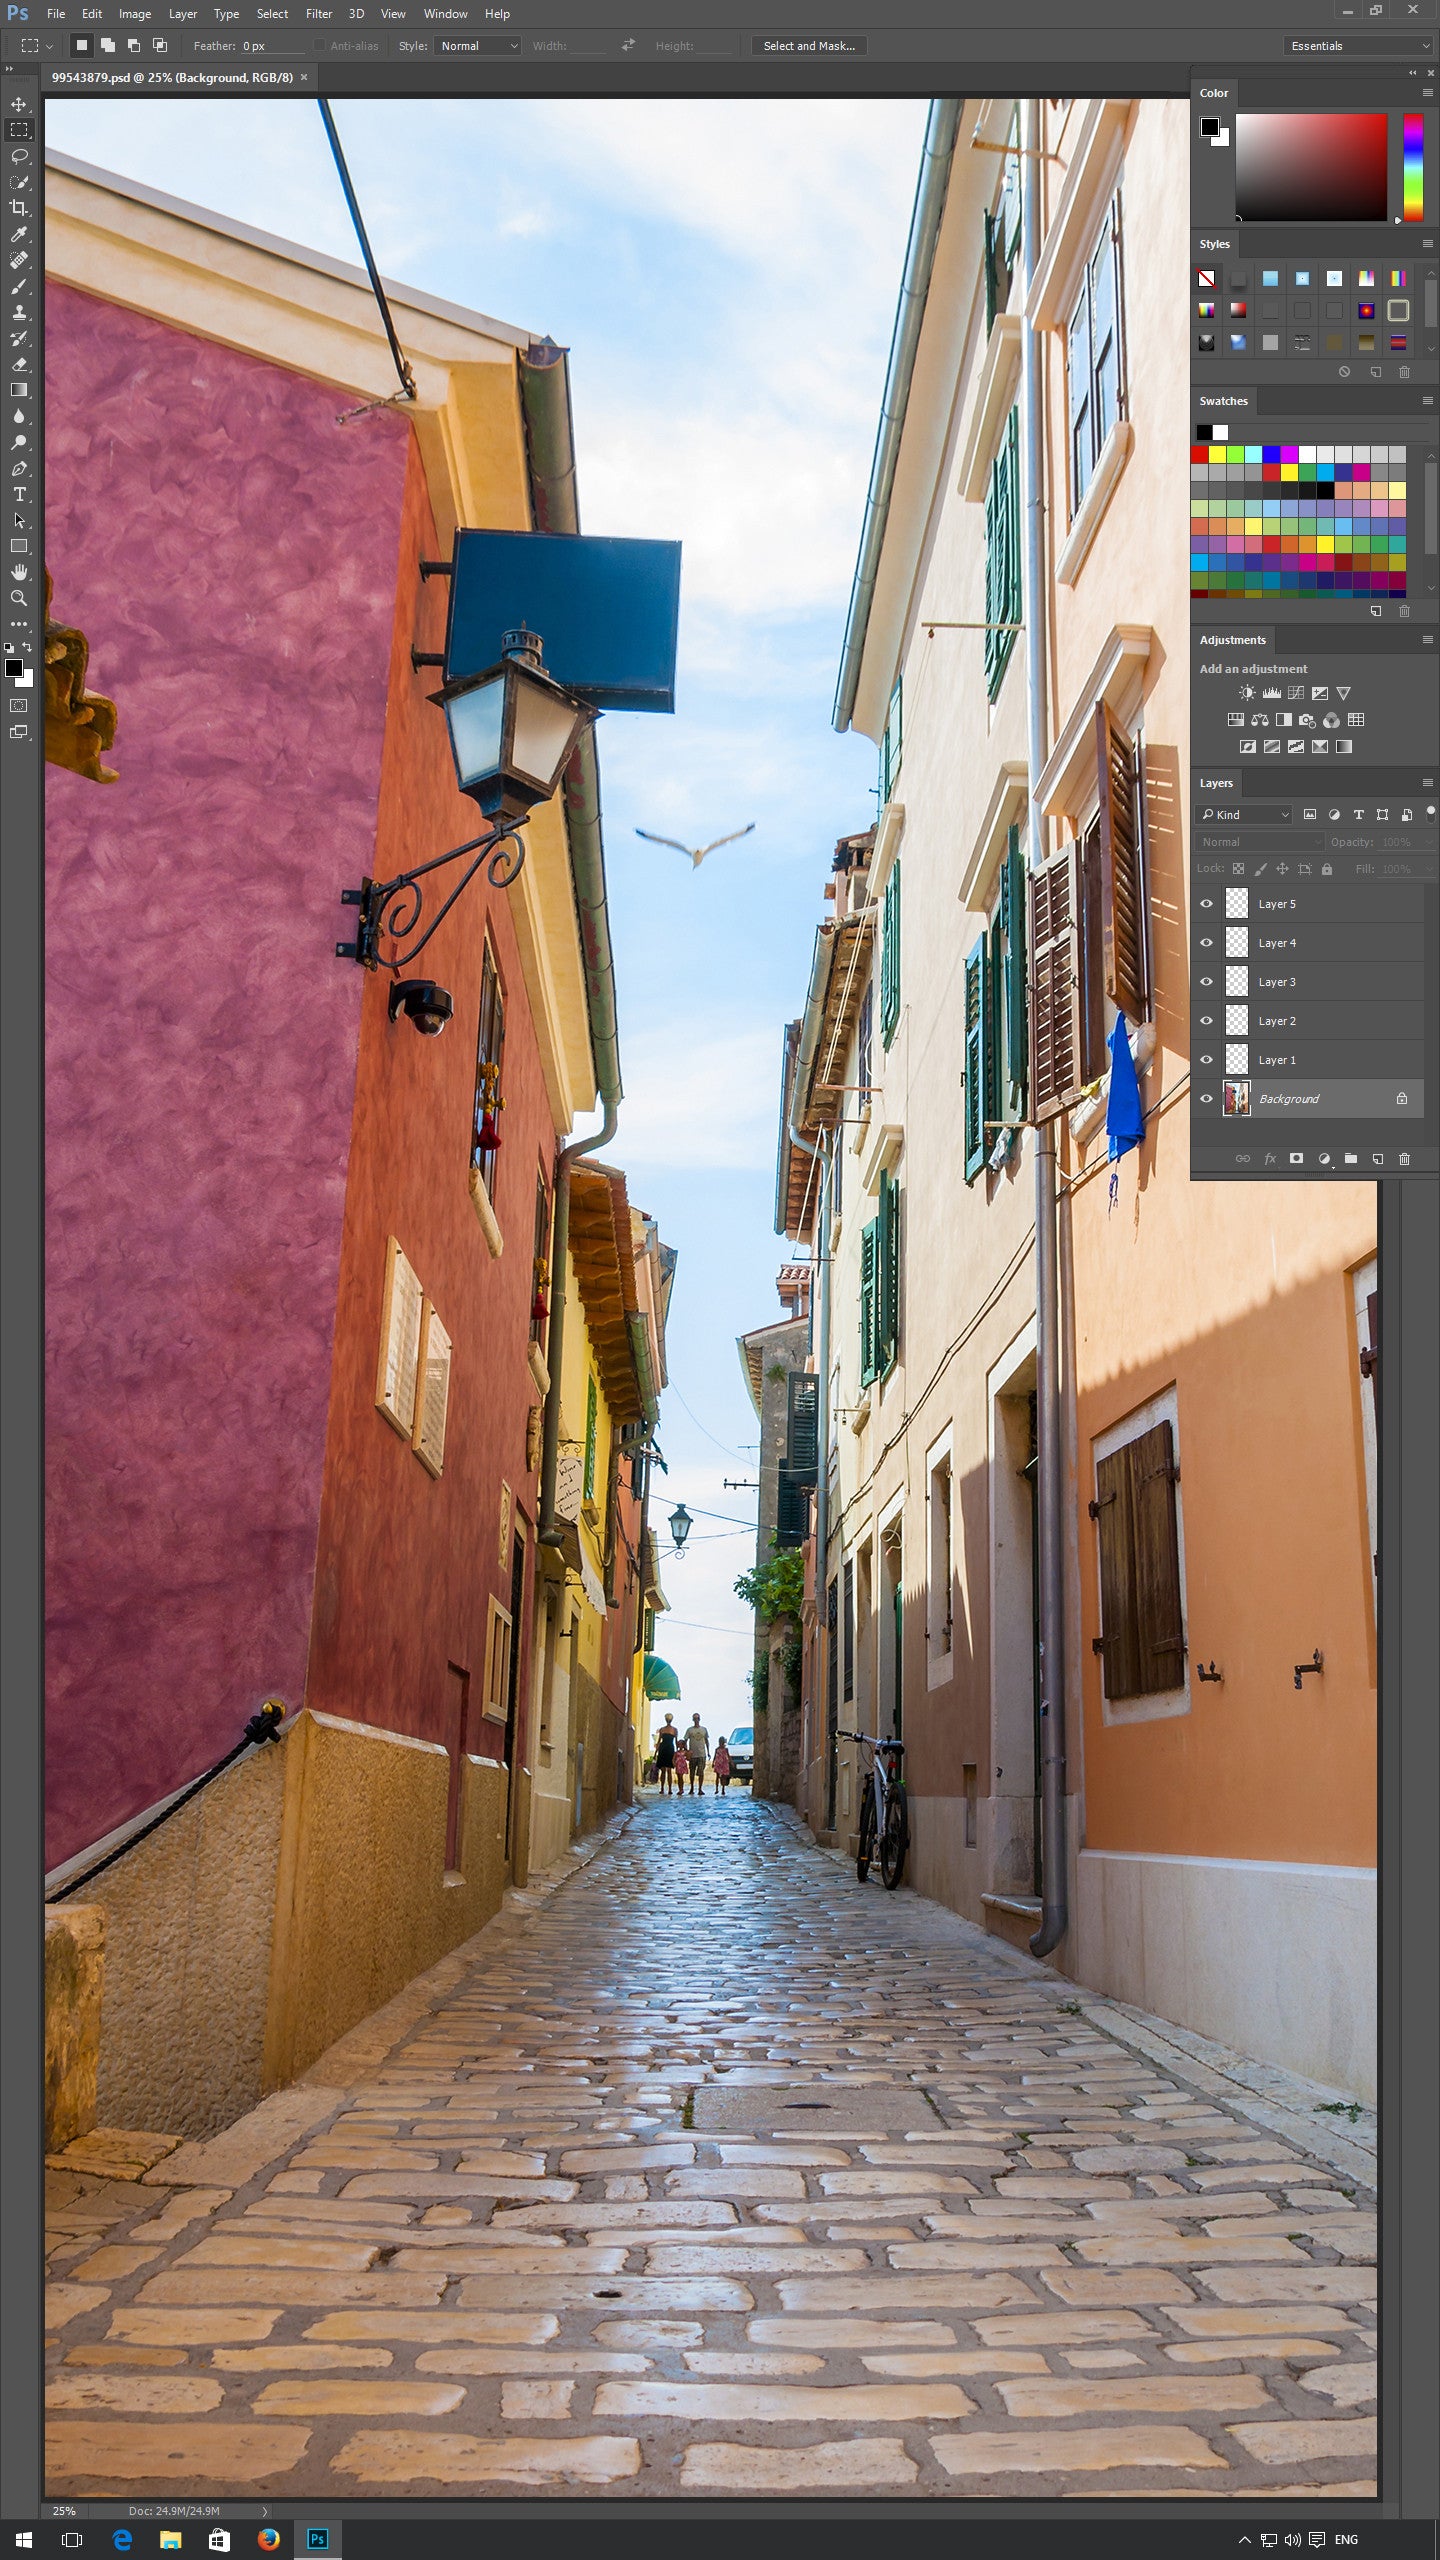
Task: Open the layer Kind filter dropdown
Action: [1245, 815]
